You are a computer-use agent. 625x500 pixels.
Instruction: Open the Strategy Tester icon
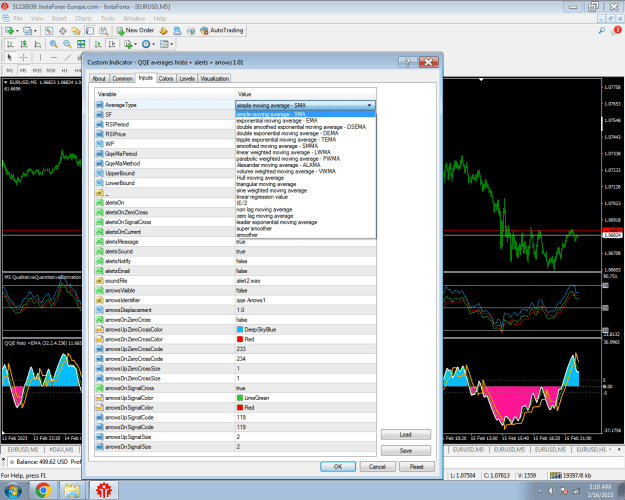103,31
